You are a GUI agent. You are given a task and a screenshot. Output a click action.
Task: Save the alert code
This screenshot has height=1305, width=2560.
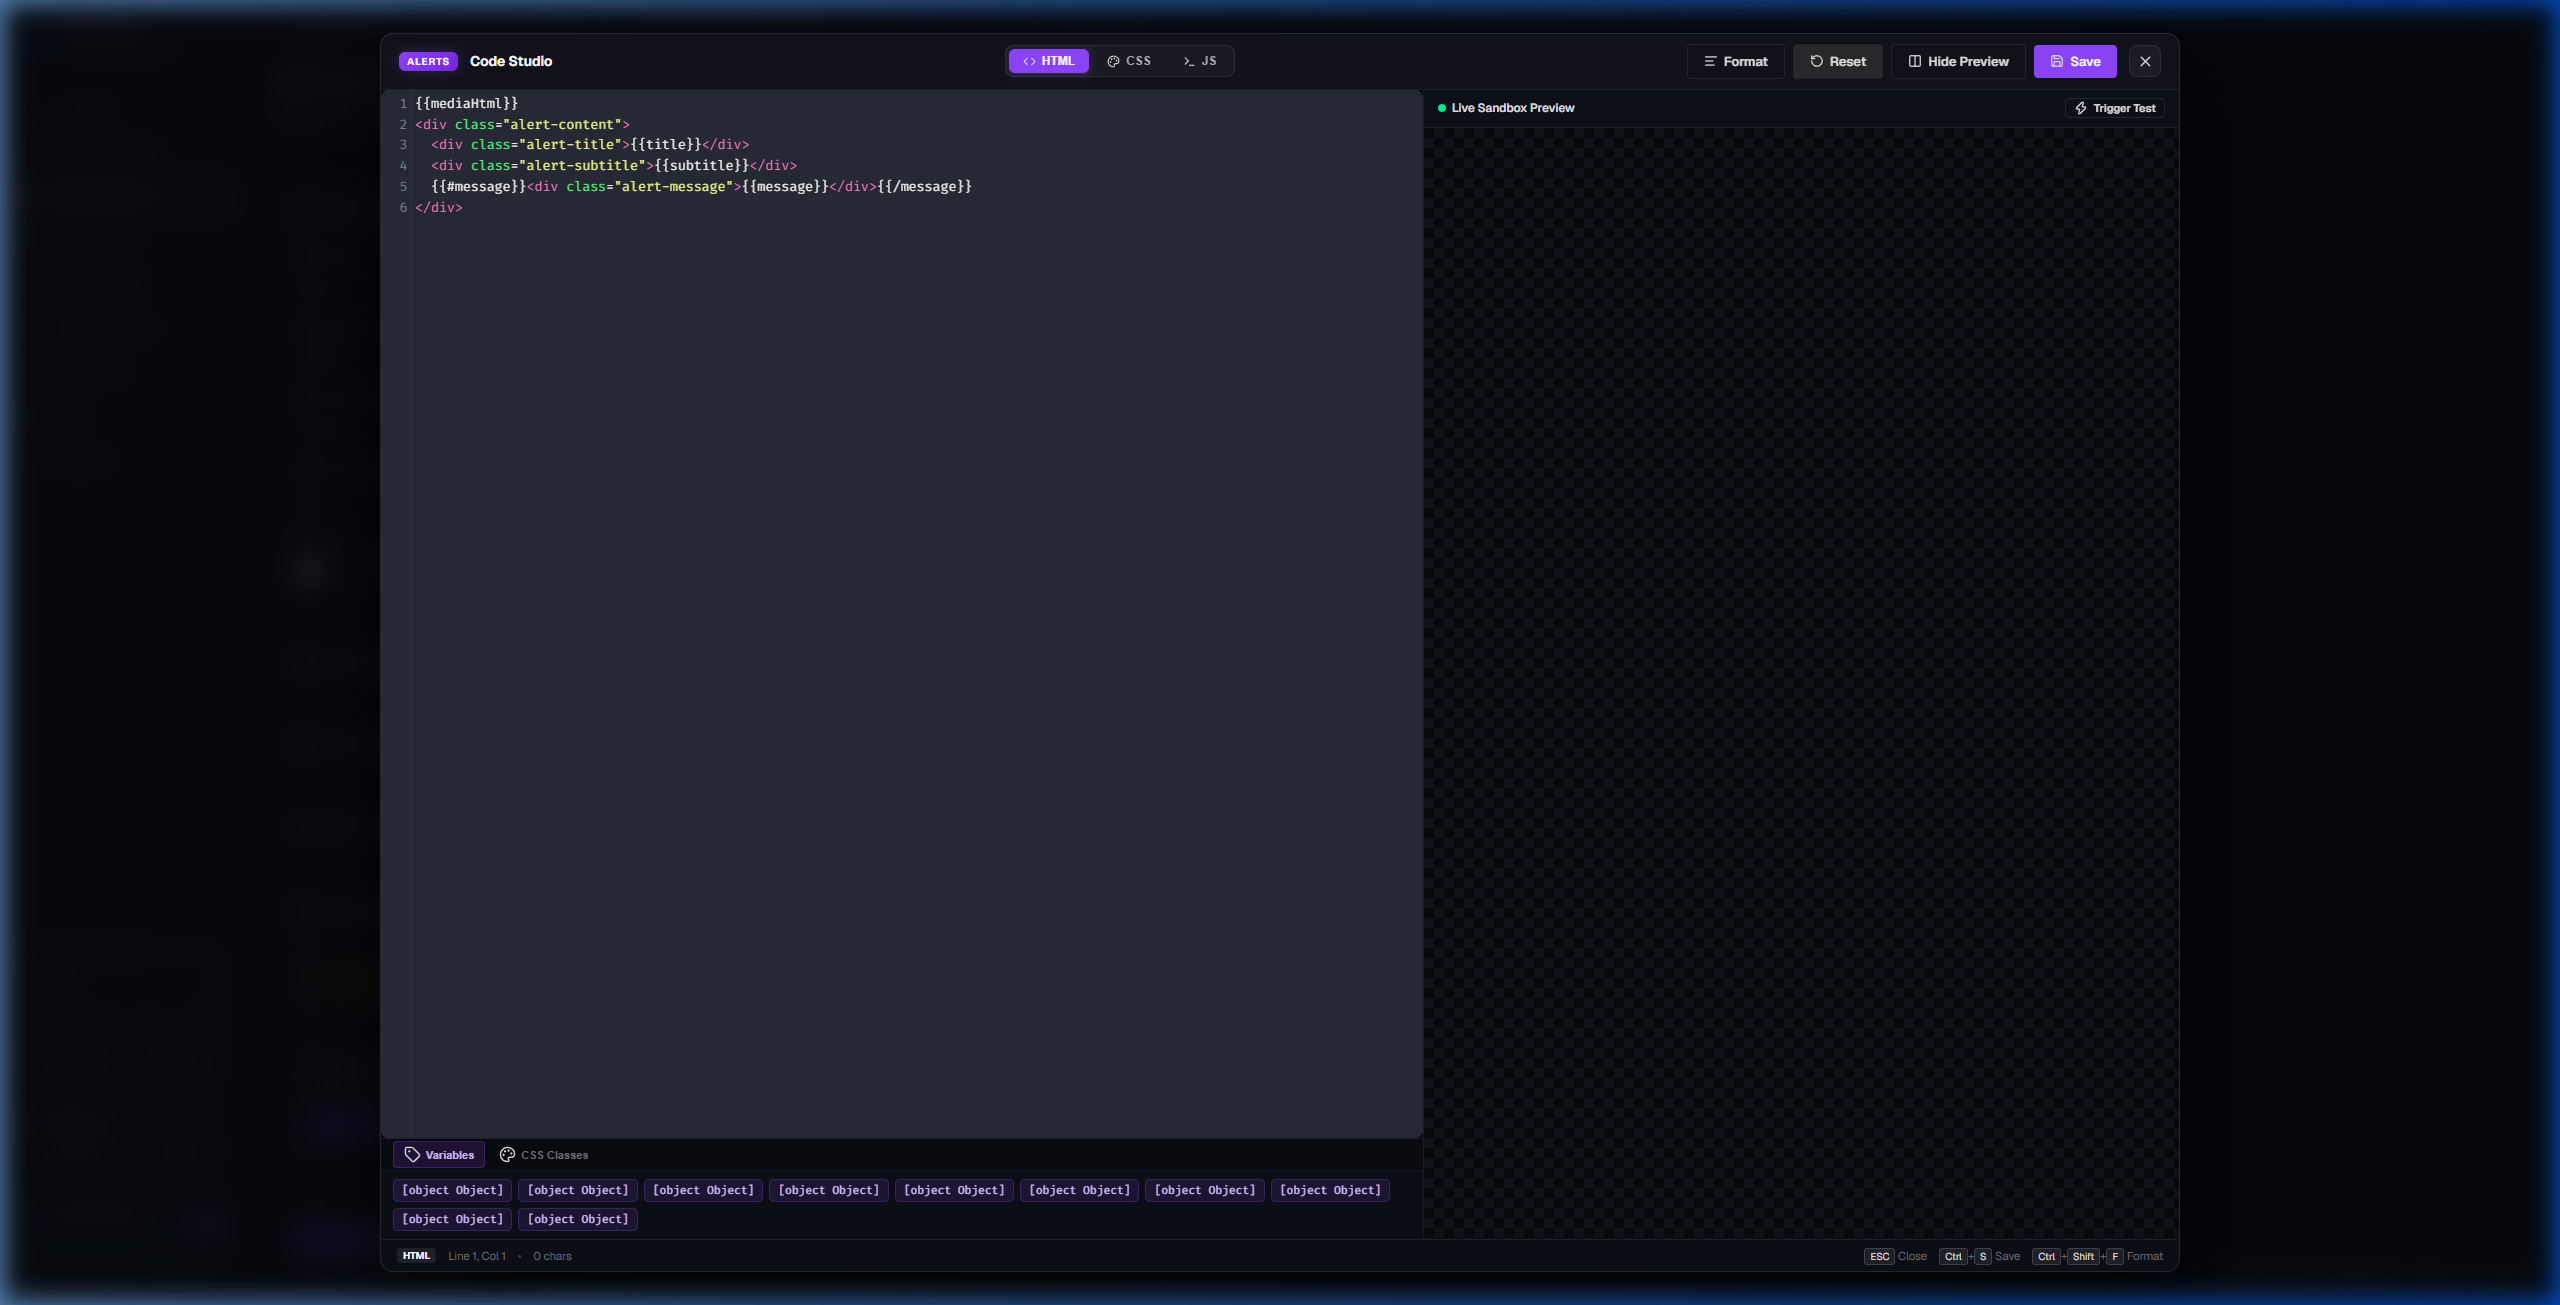tap(2075, 61)
